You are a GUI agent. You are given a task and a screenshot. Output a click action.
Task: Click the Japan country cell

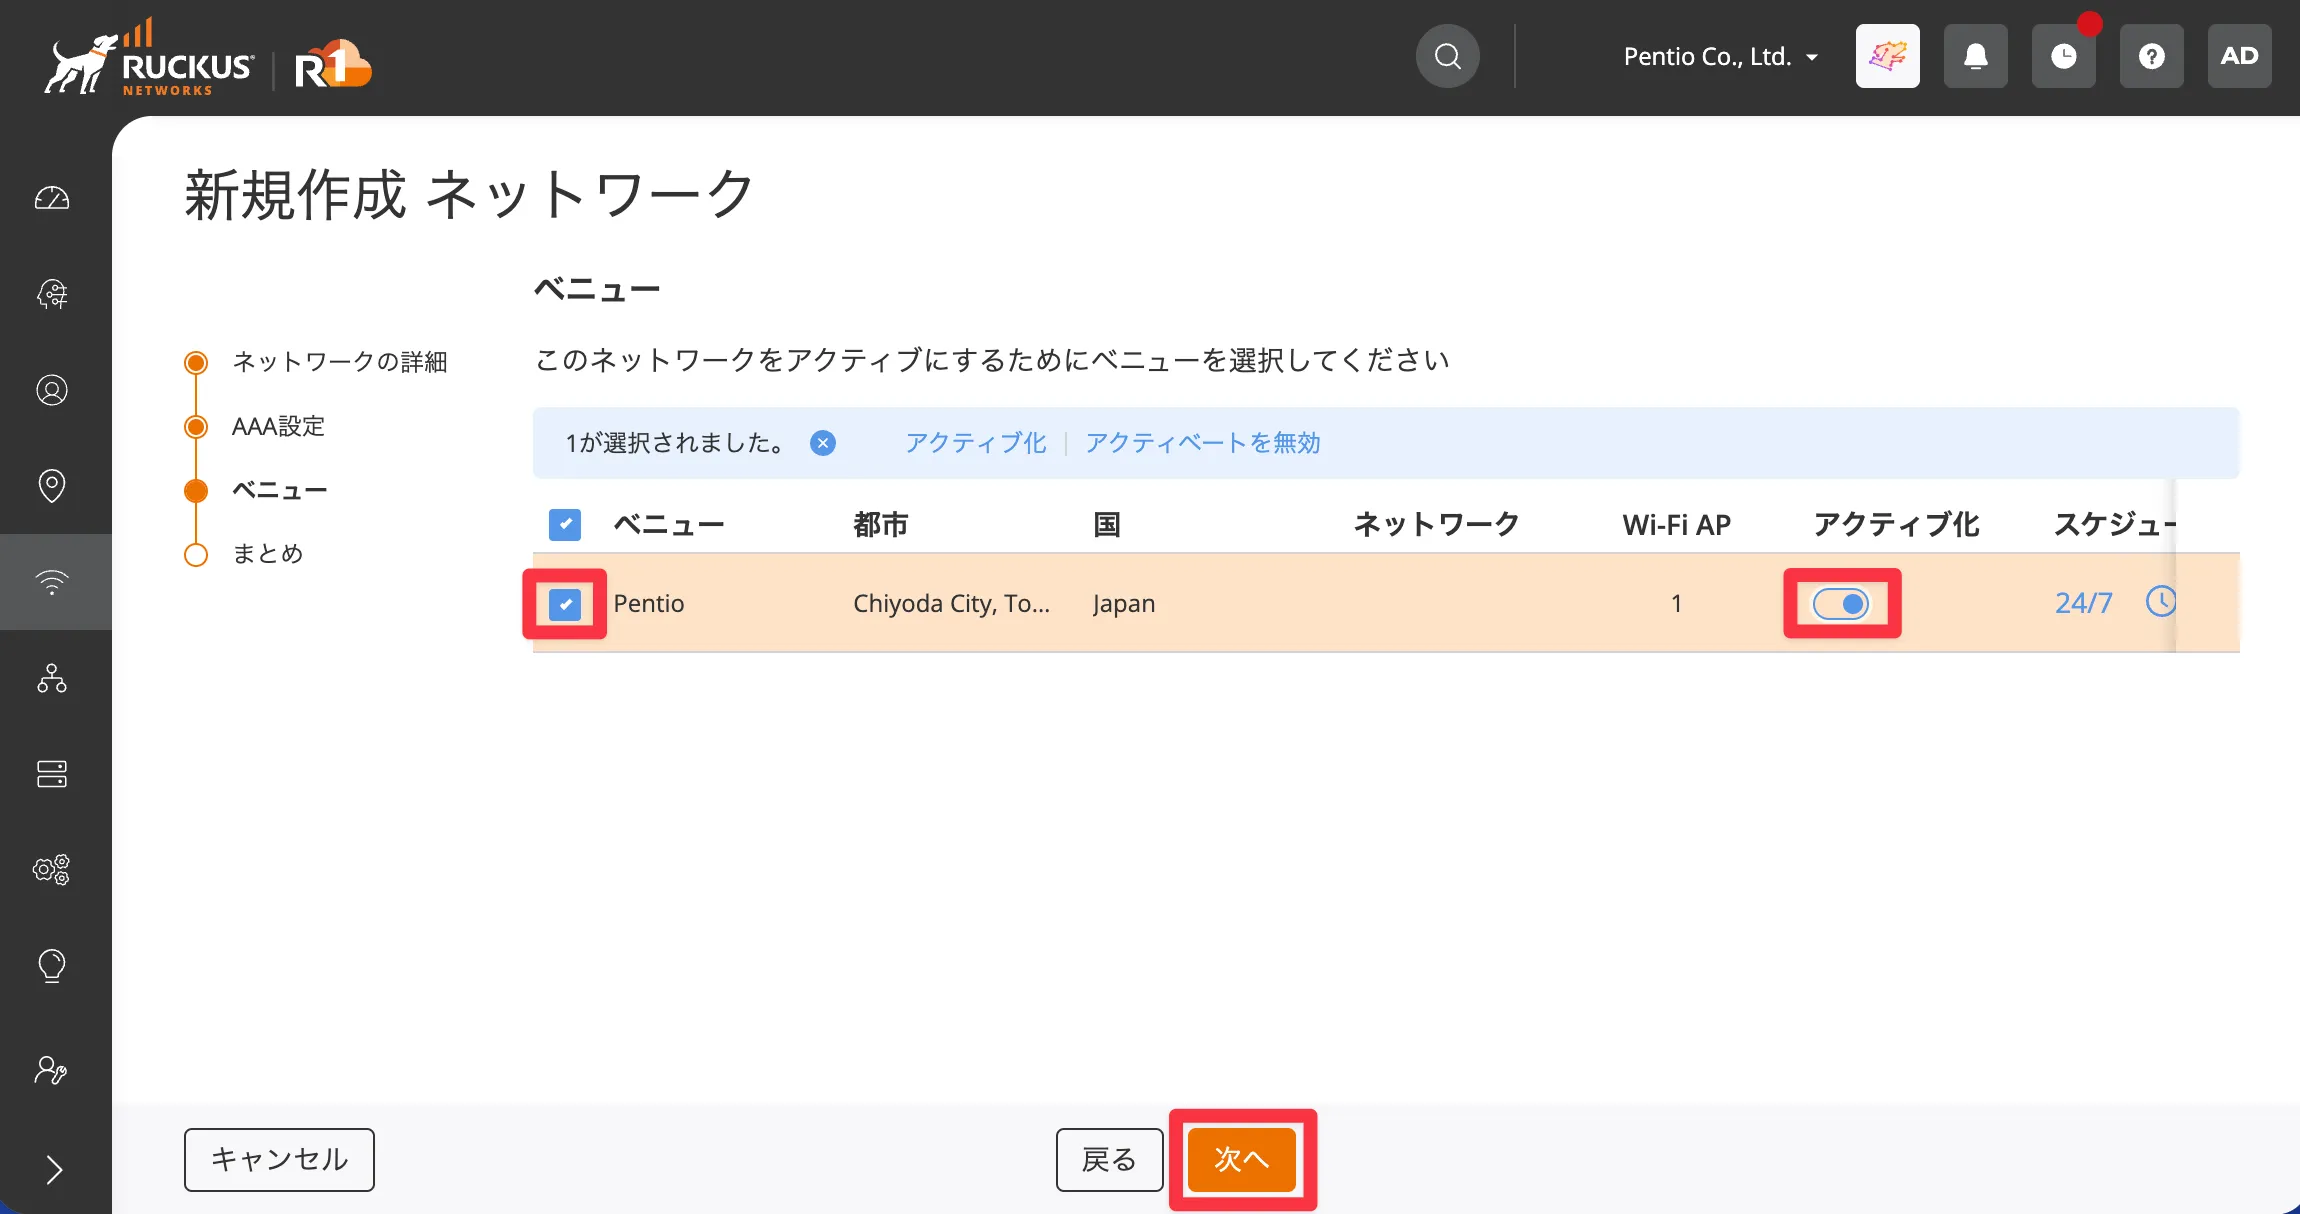pos(1124,604)
